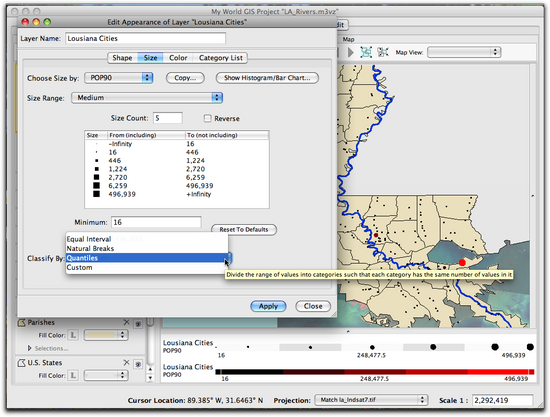Click Reset To Defaults button
550x417 pixels.
(x=244, y=230)
